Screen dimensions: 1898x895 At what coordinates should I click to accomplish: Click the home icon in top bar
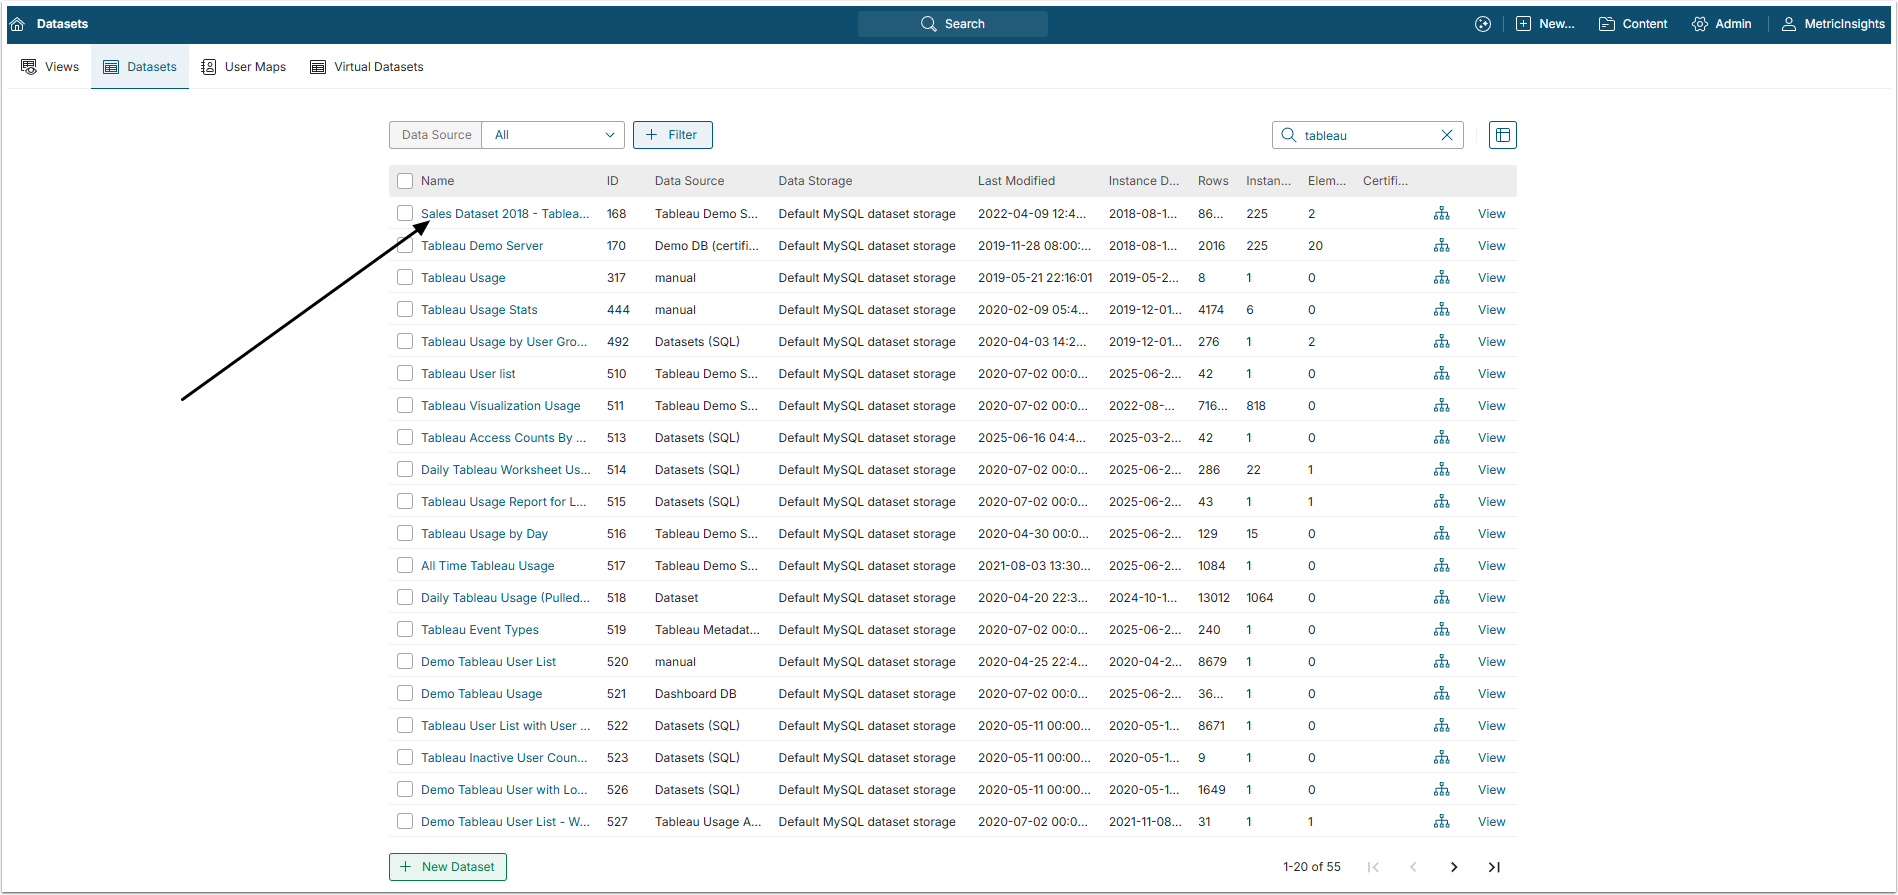(x=17, y=24)
